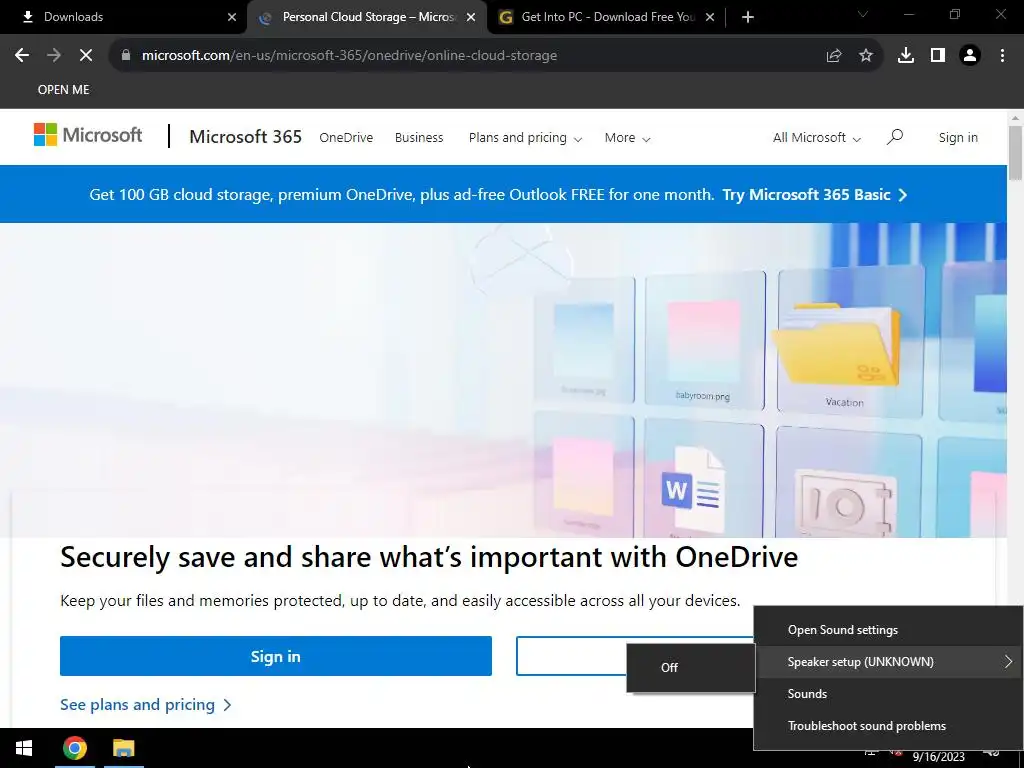Screen dimensions: 1024x768
Task: Click the blue Sign in button
Action: coord(276,656)
